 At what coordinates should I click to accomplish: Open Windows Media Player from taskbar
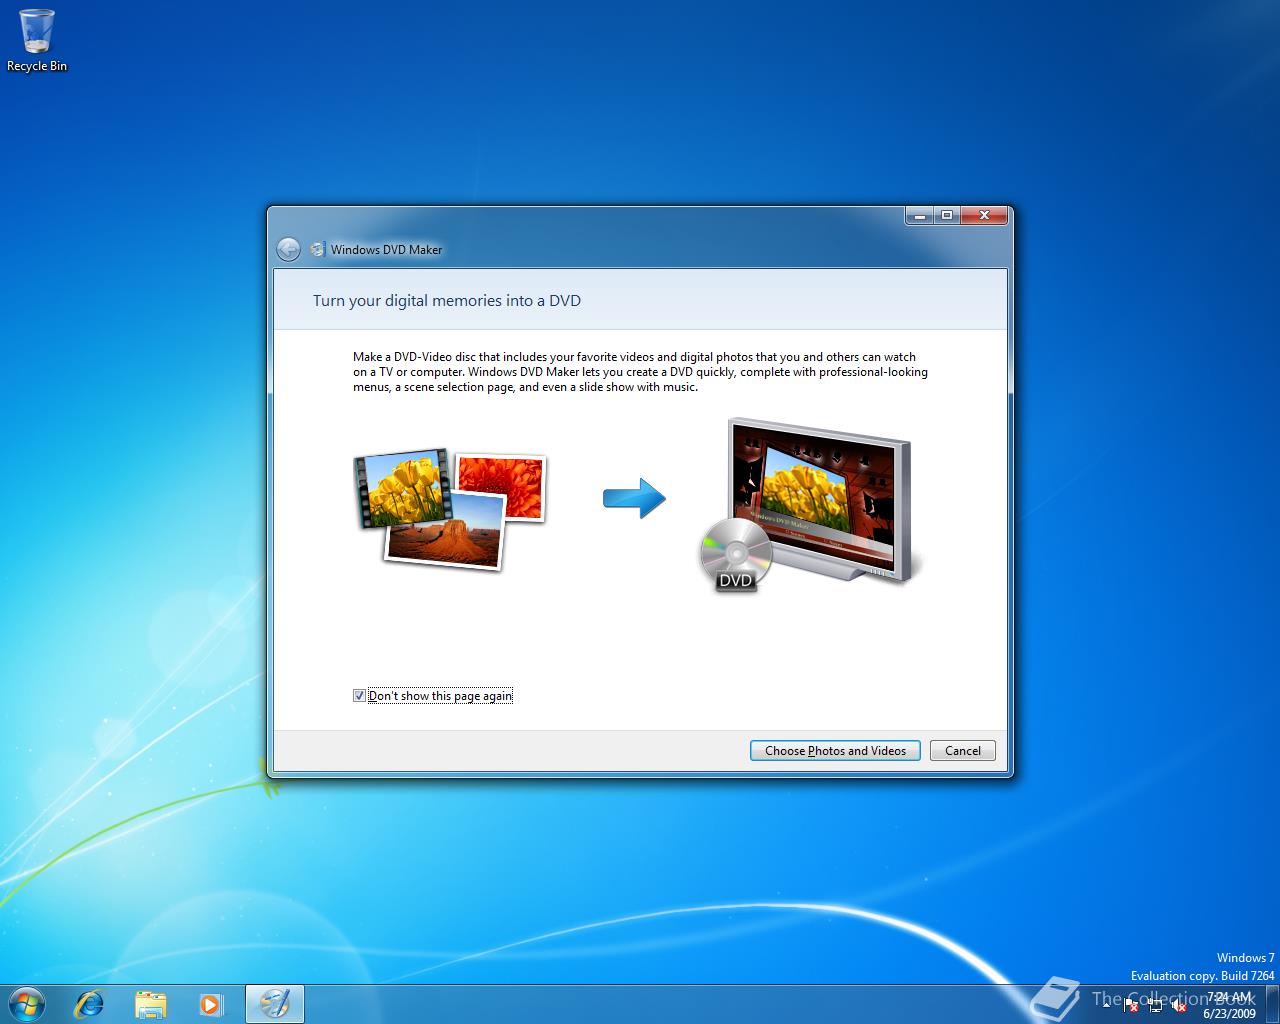coord(210,1003)
